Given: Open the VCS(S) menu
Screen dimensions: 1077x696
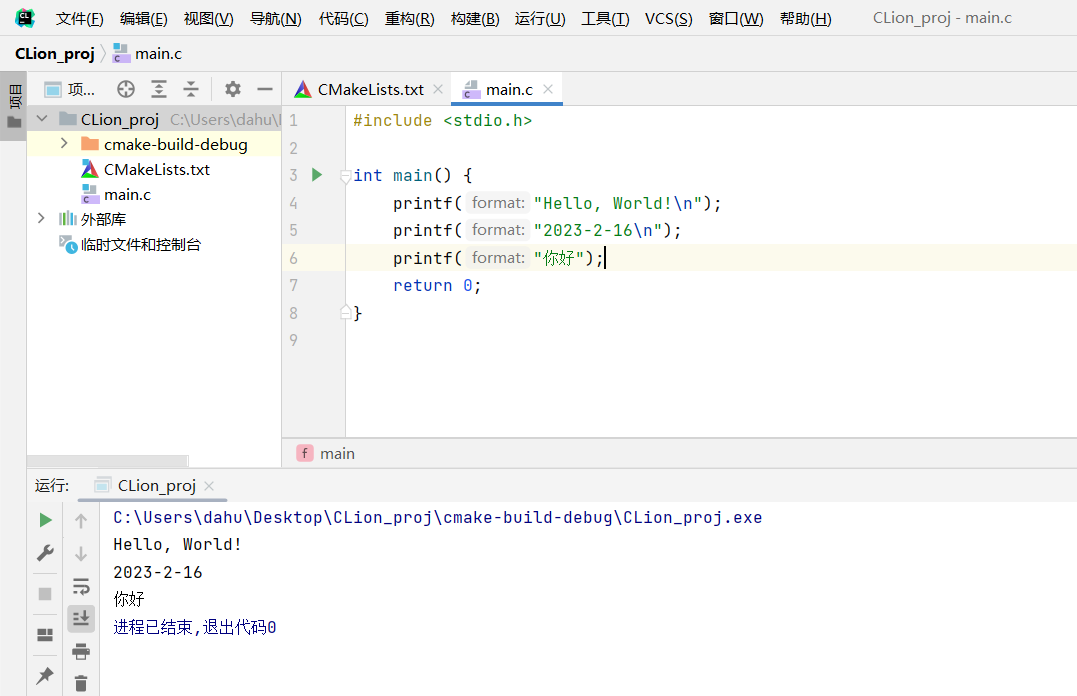Looking at the screenshot, I should pos(668,19).
